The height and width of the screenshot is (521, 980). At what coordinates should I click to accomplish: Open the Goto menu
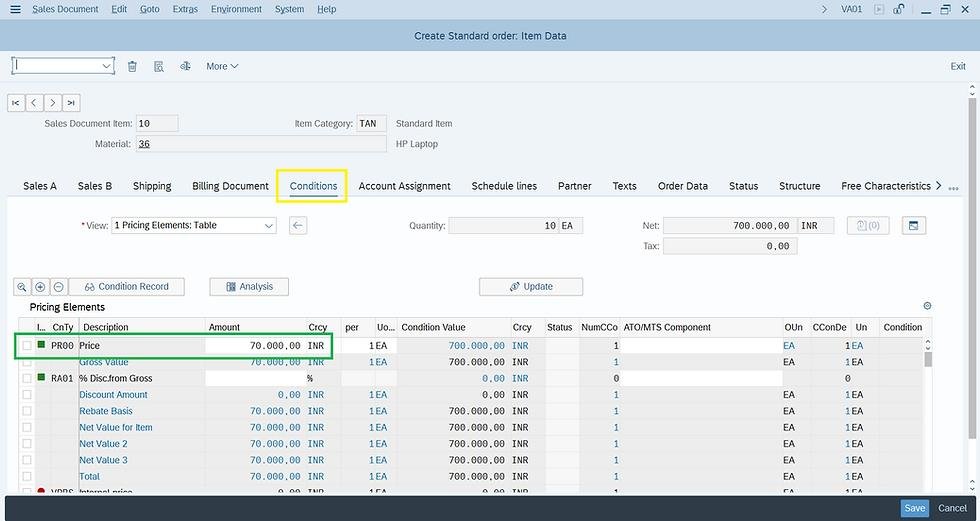[149, 9]
